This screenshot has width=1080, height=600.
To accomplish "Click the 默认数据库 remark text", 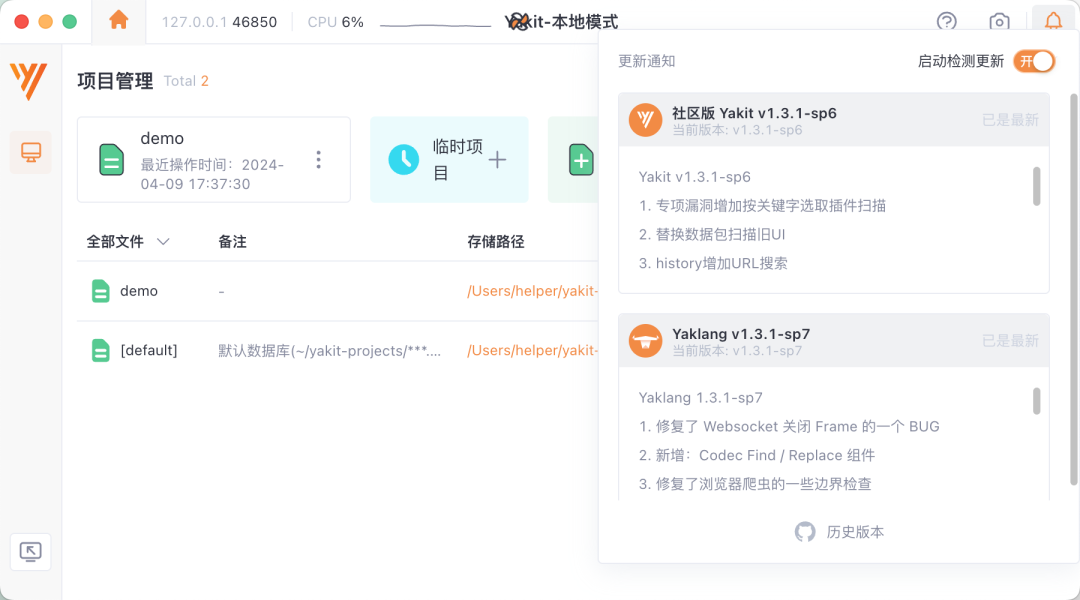I will coord(329,351).
